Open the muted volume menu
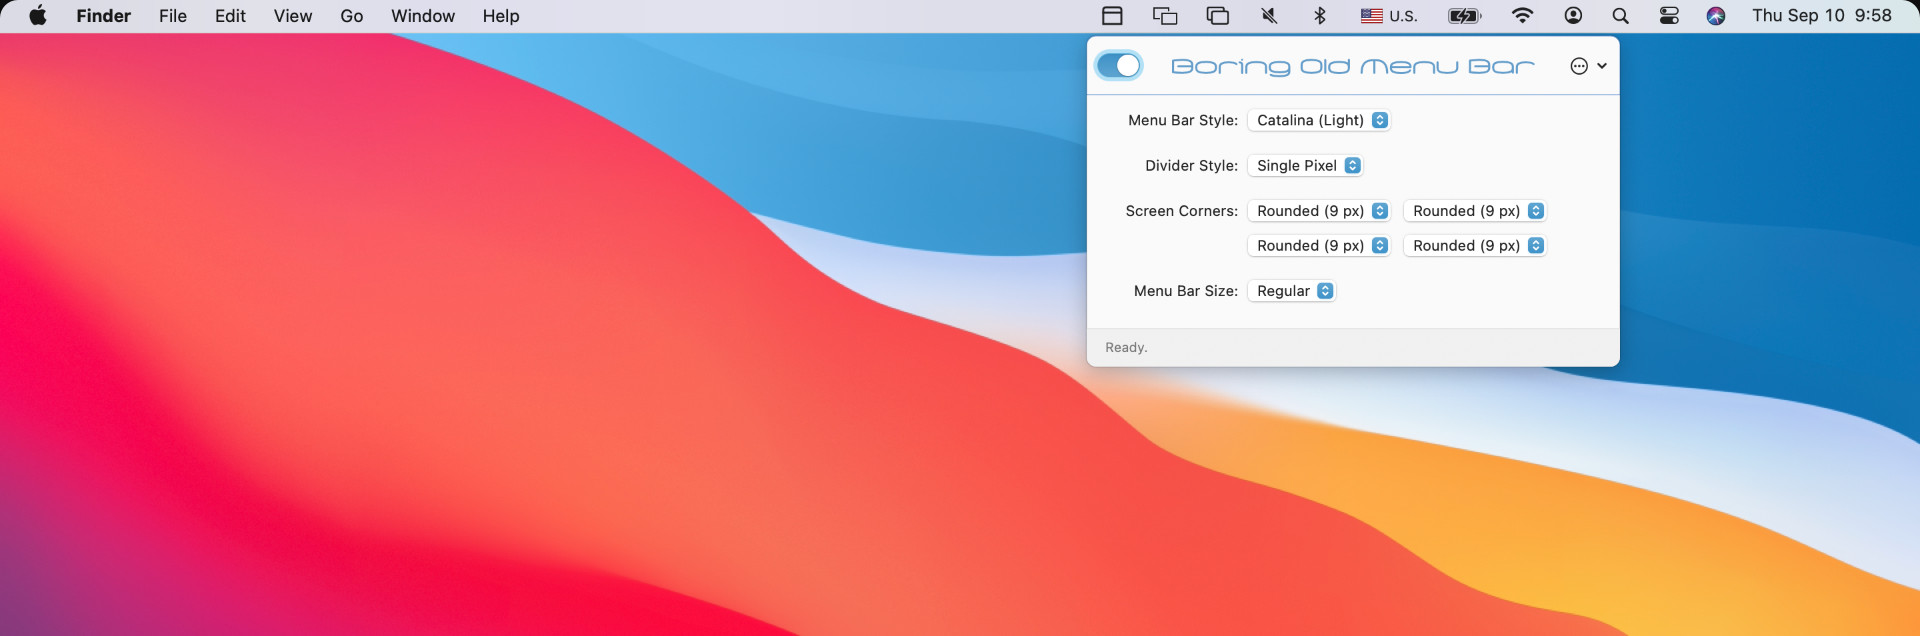 [x=1269, y=16]
